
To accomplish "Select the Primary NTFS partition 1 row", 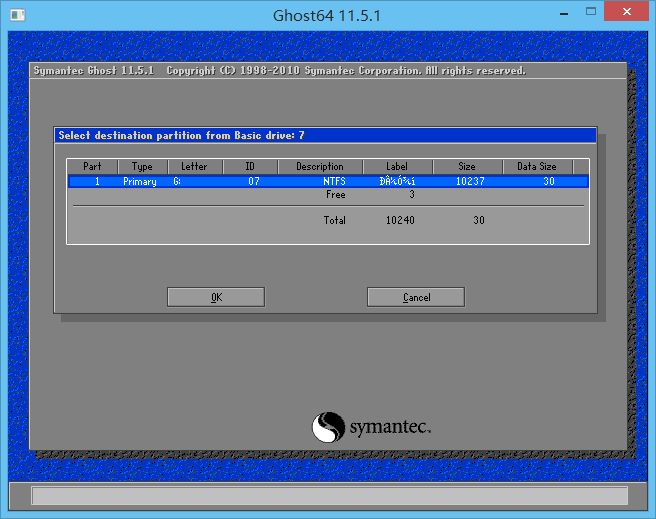I will coord(327,182).
